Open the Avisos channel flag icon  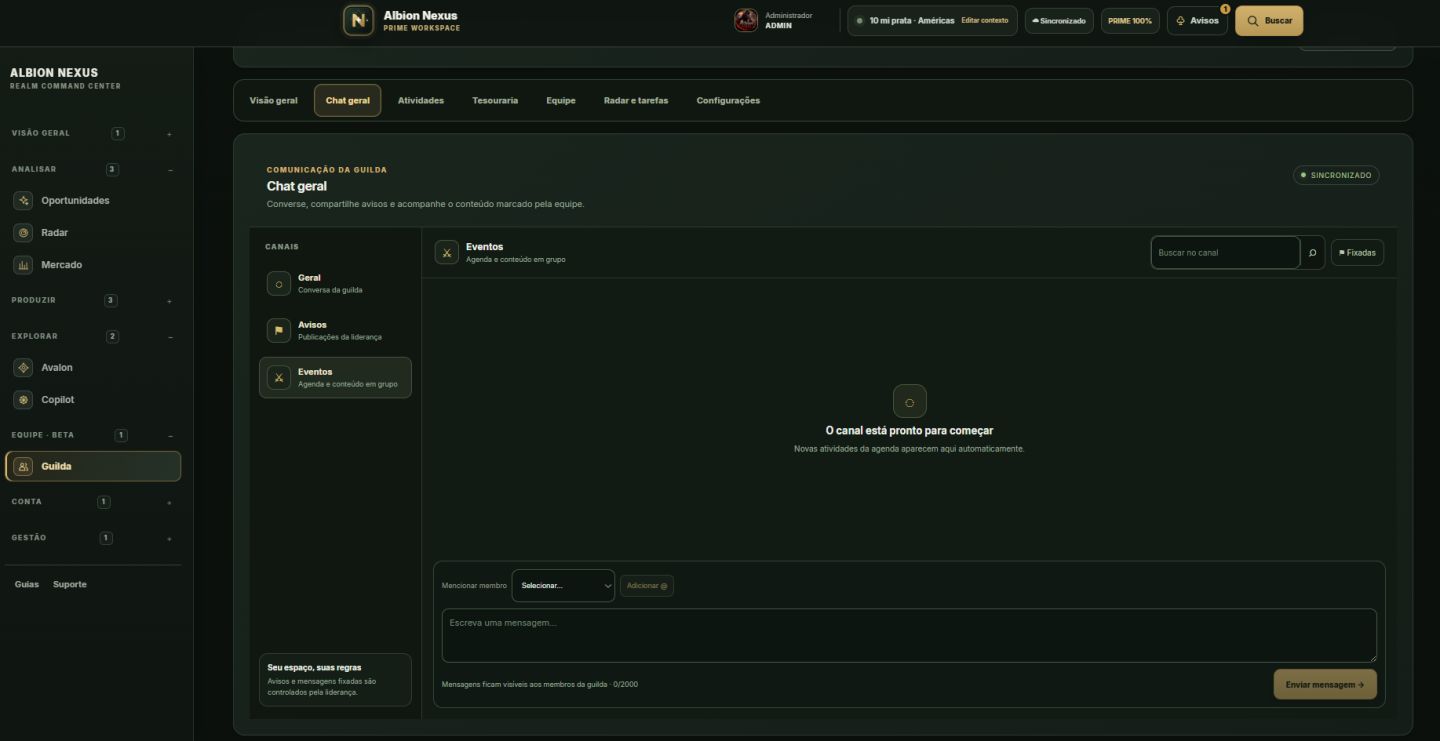click(279, 331)
